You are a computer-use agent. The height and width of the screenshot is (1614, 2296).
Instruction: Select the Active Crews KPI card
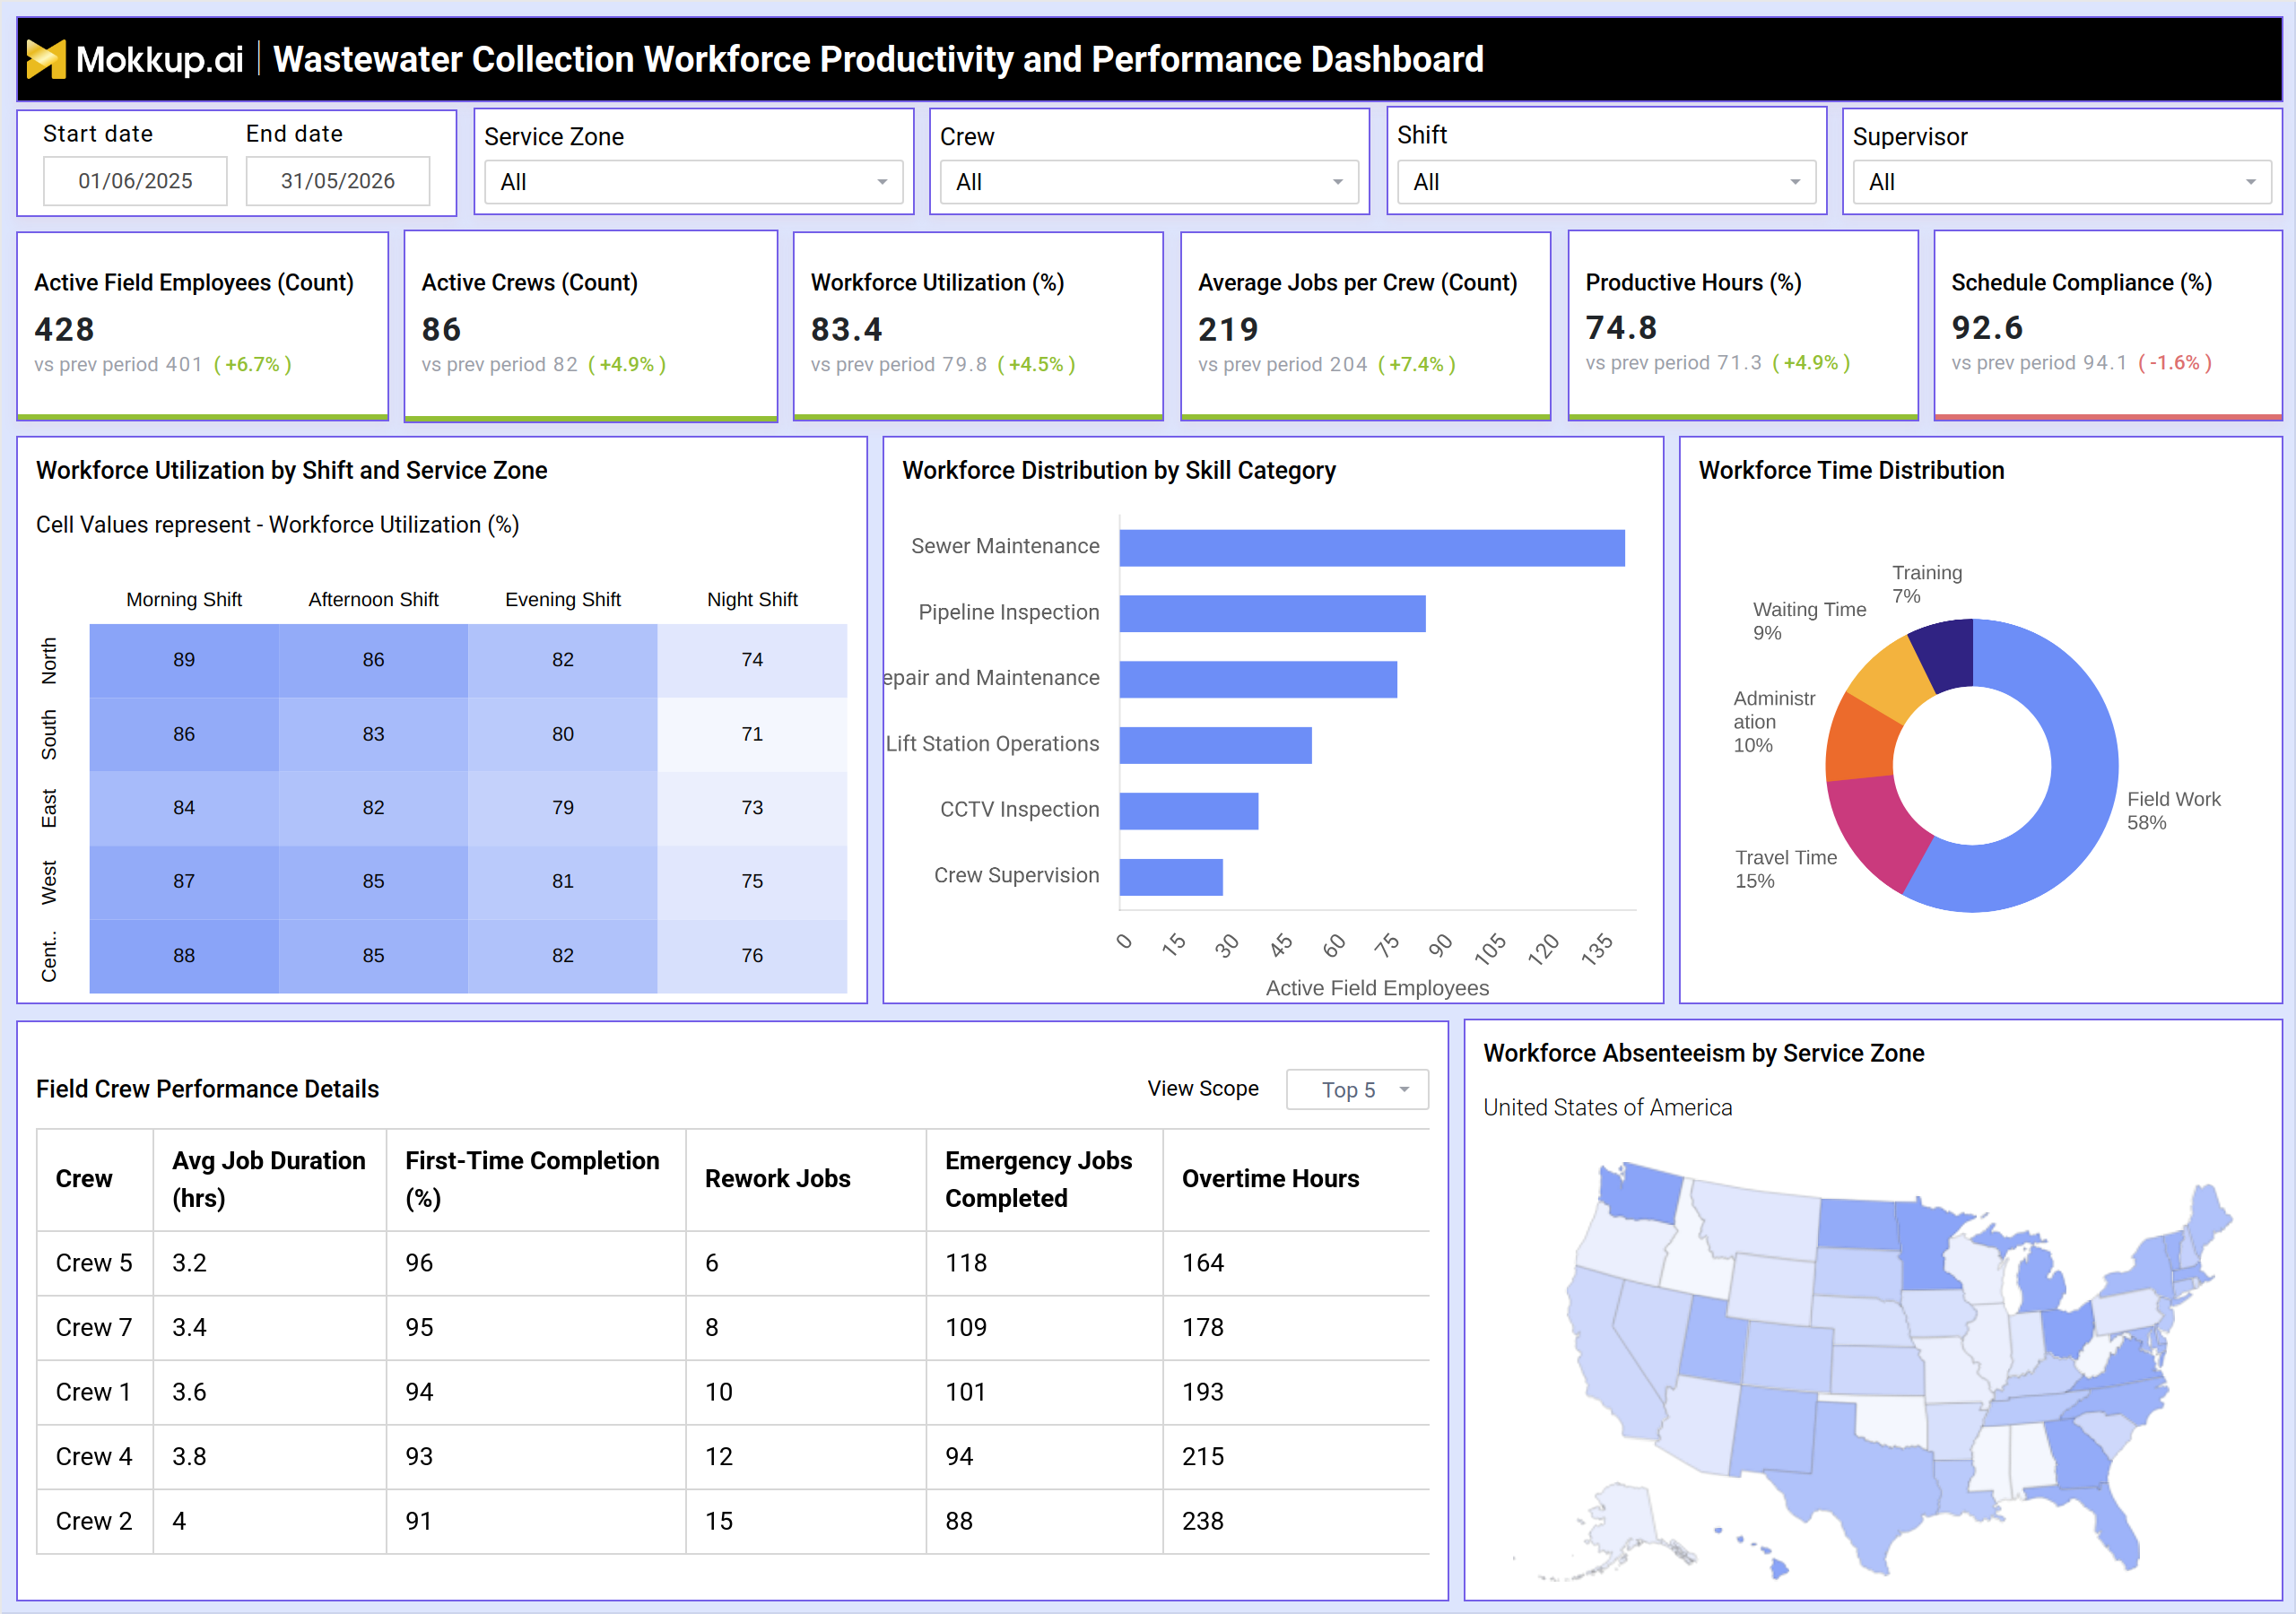[591, 326]
